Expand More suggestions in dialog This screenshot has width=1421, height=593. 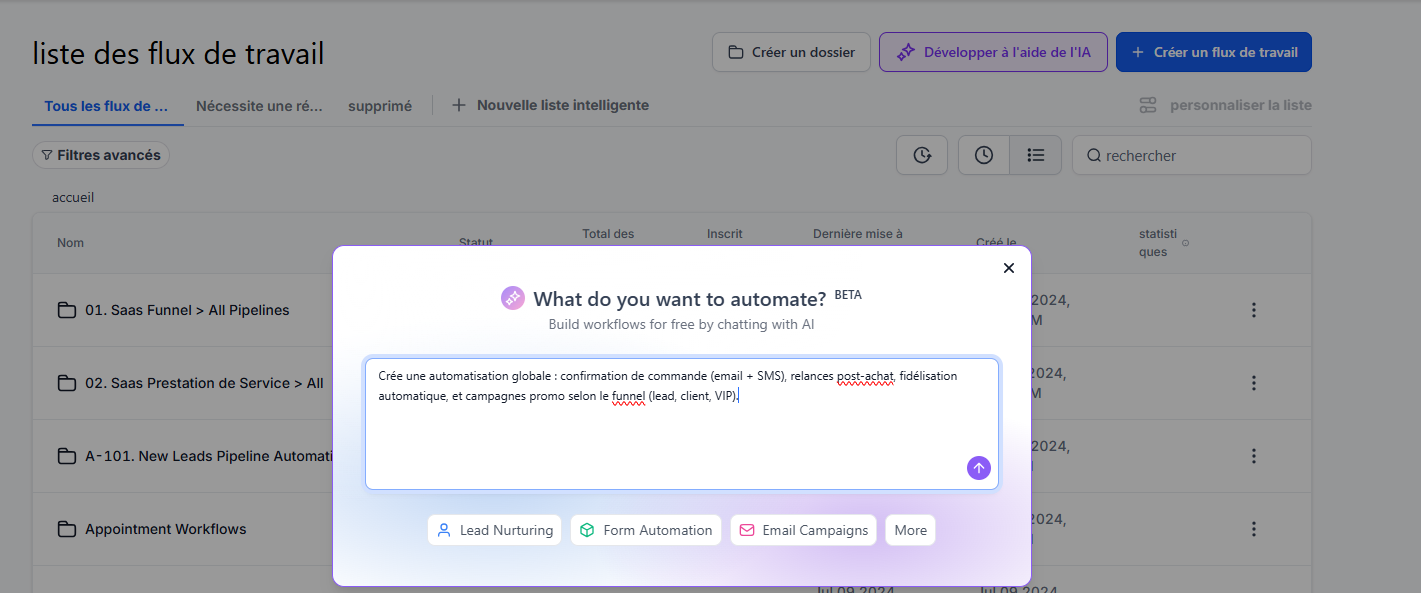pos(910,530)
